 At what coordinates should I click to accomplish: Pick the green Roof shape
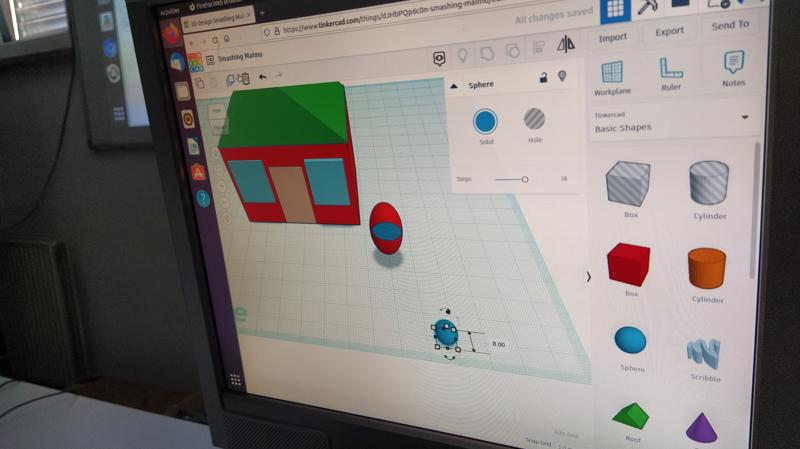(x=631, y=416)
